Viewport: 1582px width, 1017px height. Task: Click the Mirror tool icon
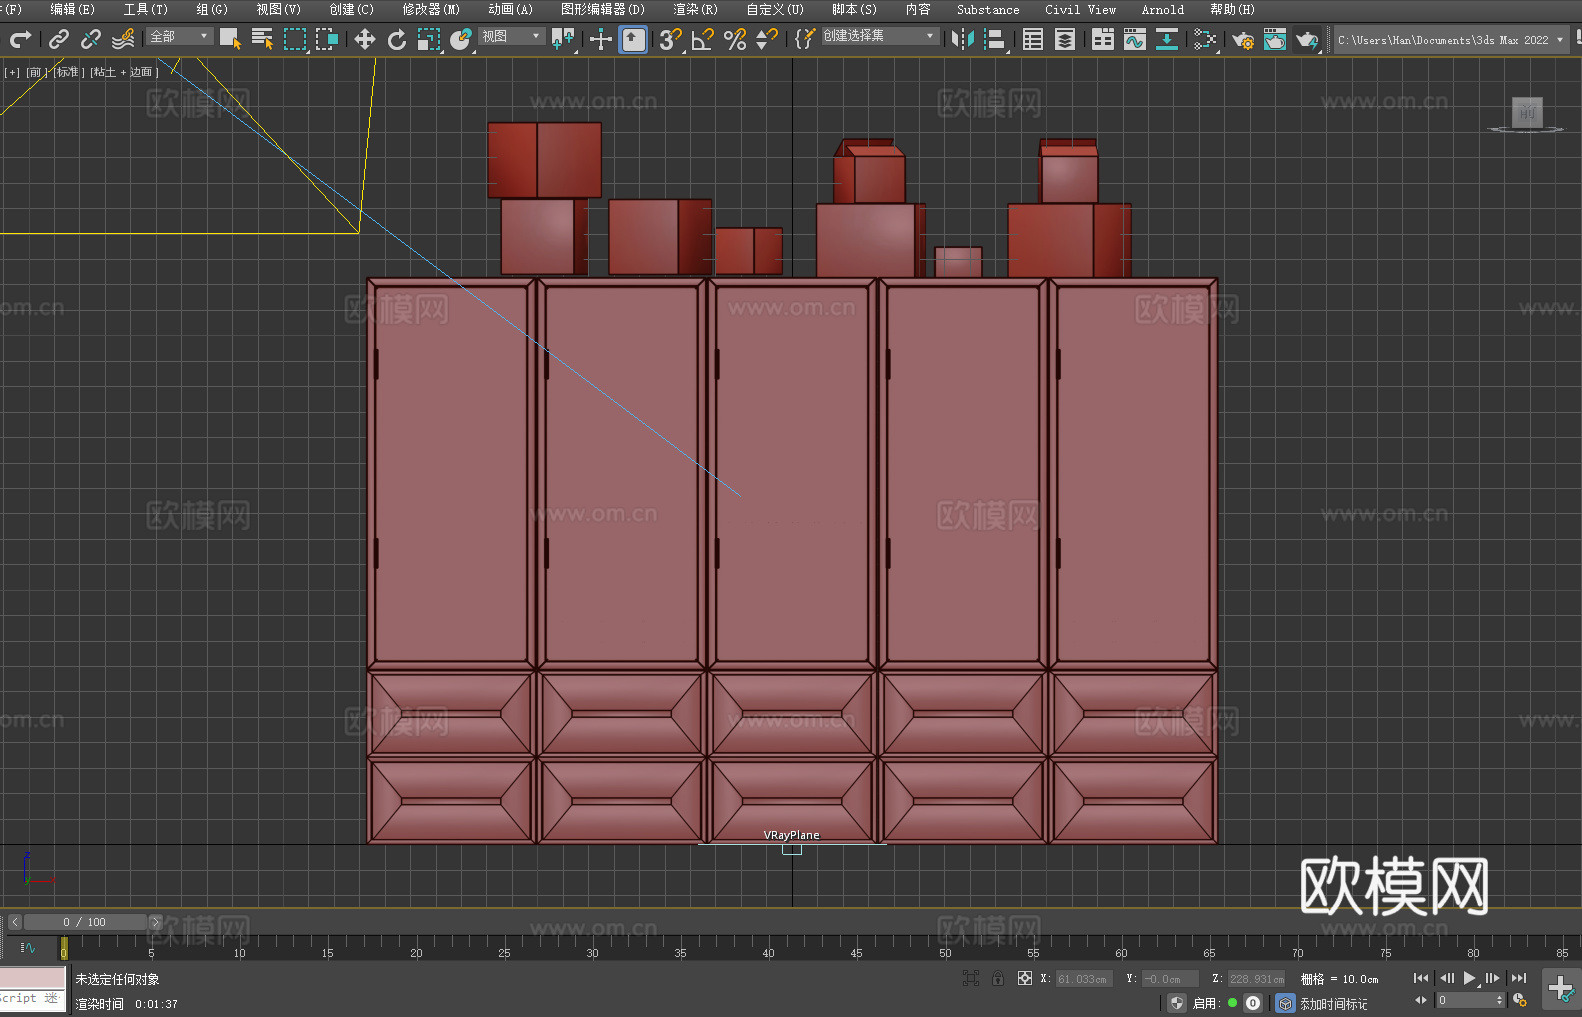point(963,39)
